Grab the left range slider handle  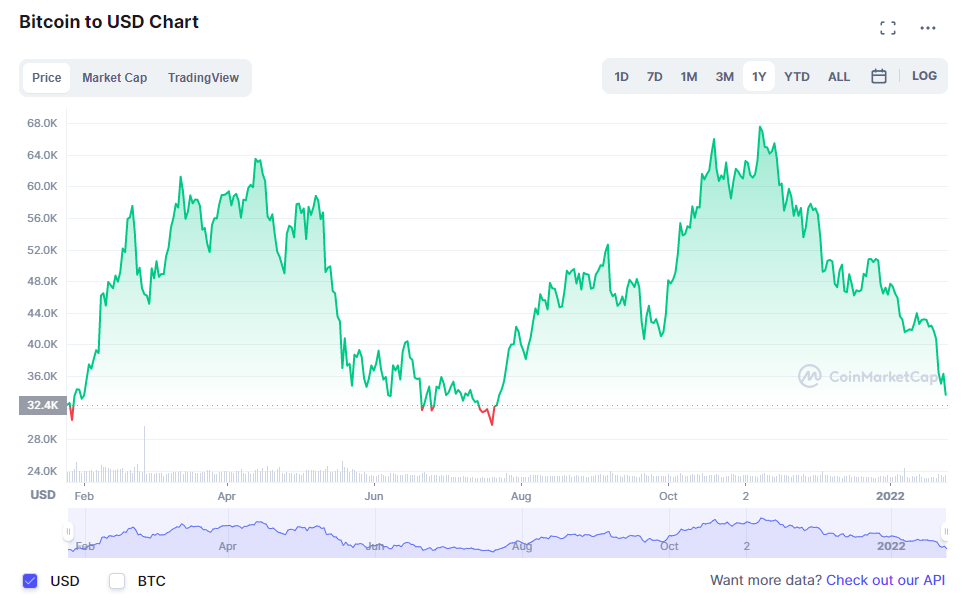pyautogui.click(x=69, y=532)
